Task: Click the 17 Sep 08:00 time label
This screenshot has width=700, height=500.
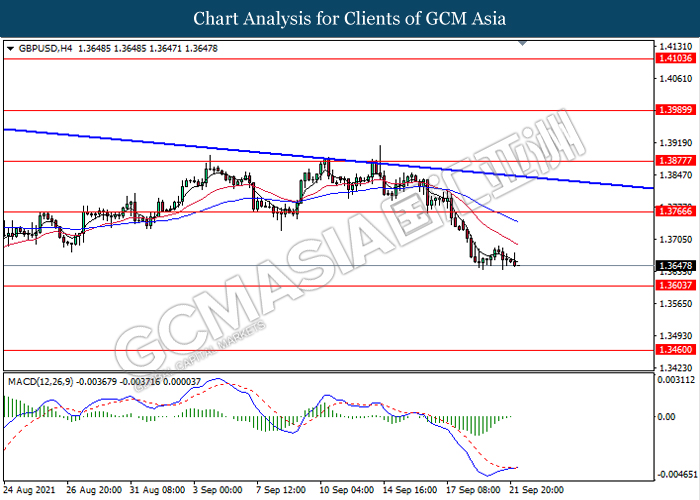Action: (473, 490)
